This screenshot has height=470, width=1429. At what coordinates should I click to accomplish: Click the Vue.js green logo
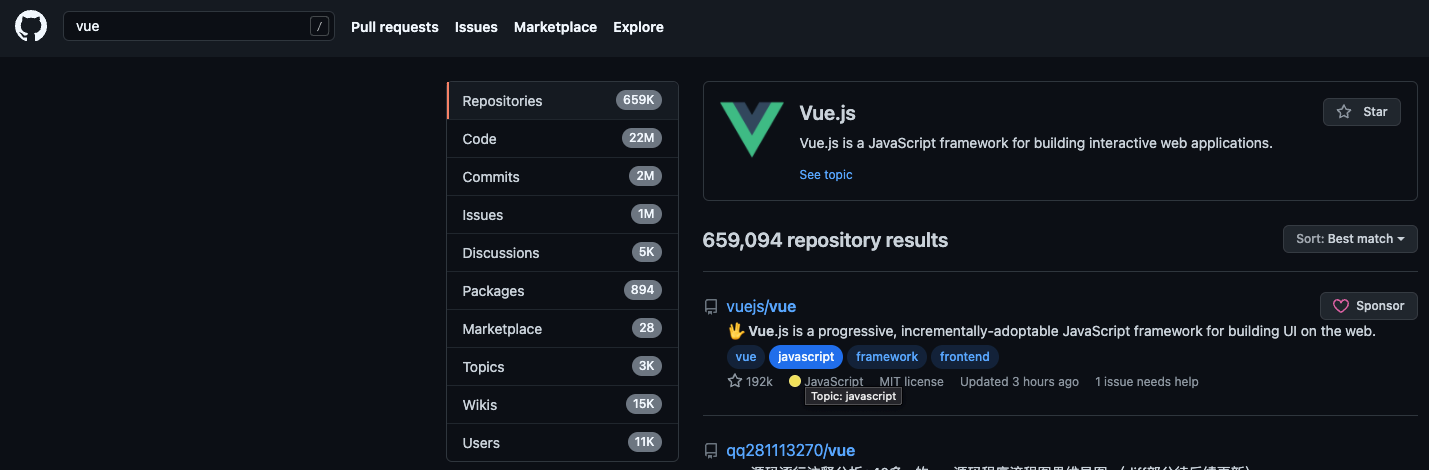(x=753, y=129)
